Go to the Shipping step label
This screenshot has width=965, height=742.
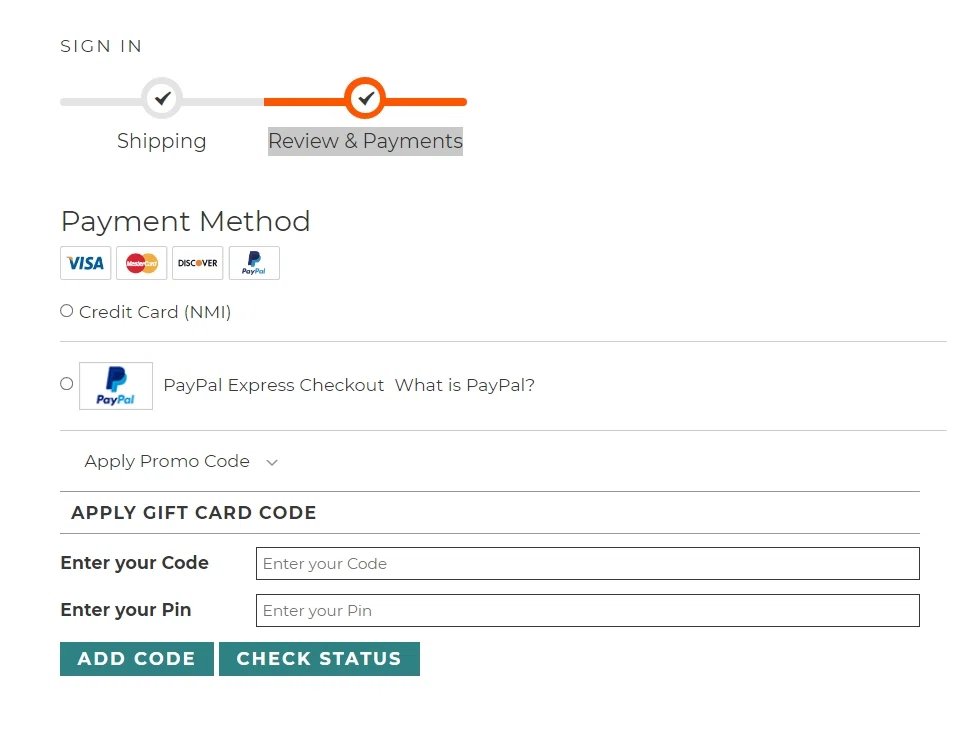pos(162,141)
